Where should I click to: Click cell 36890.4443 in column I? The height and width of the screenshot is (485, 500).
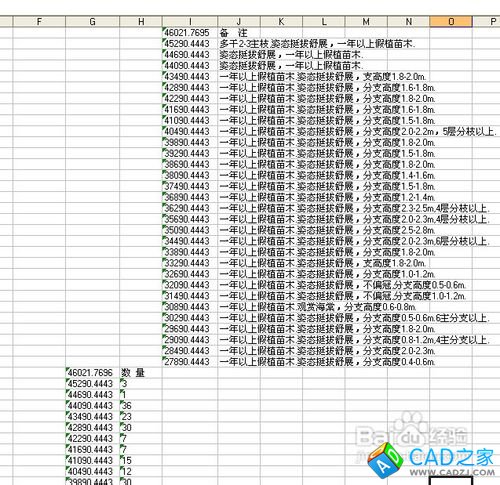[190, 197]
